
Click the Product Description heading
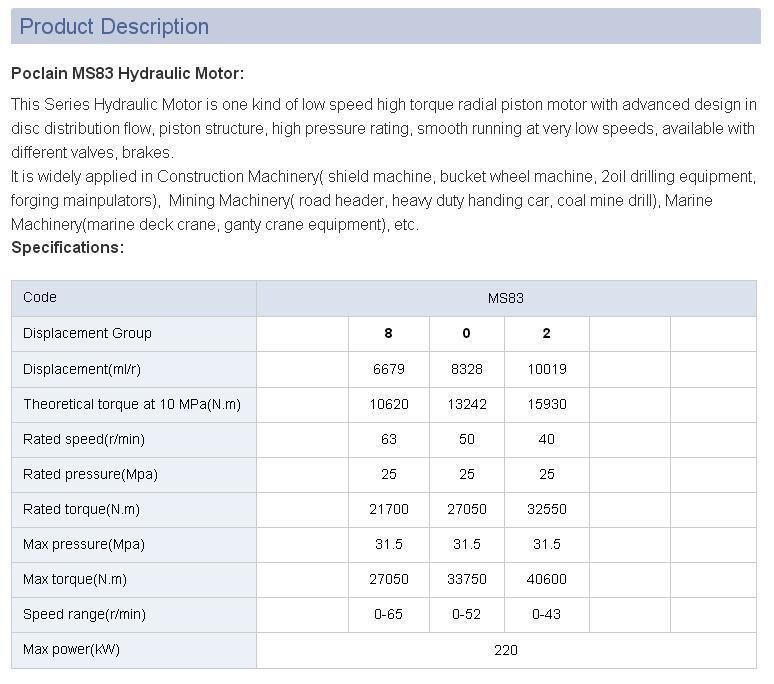[114, 27]
